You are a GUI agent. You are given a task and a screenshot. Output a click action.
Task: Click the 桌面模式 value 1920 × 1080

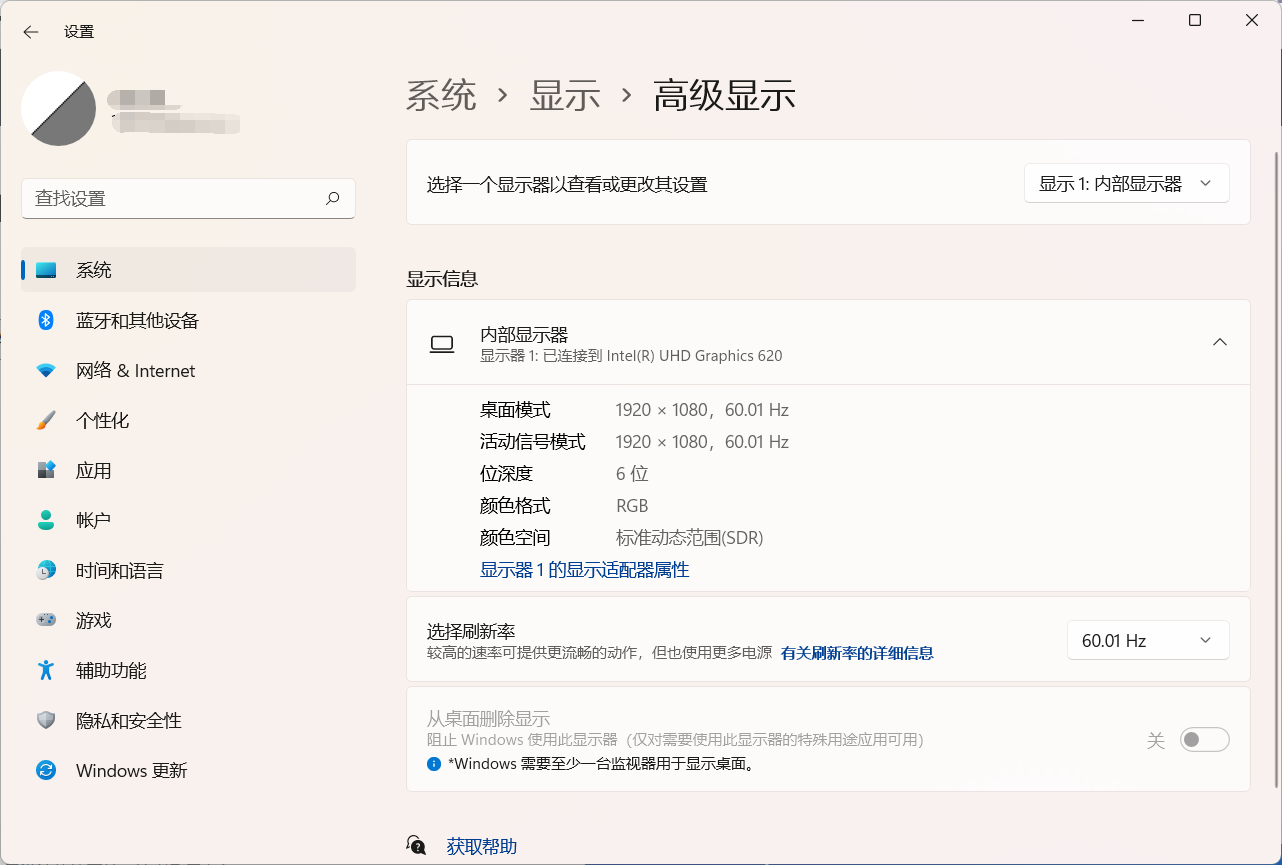click(702, 410)
